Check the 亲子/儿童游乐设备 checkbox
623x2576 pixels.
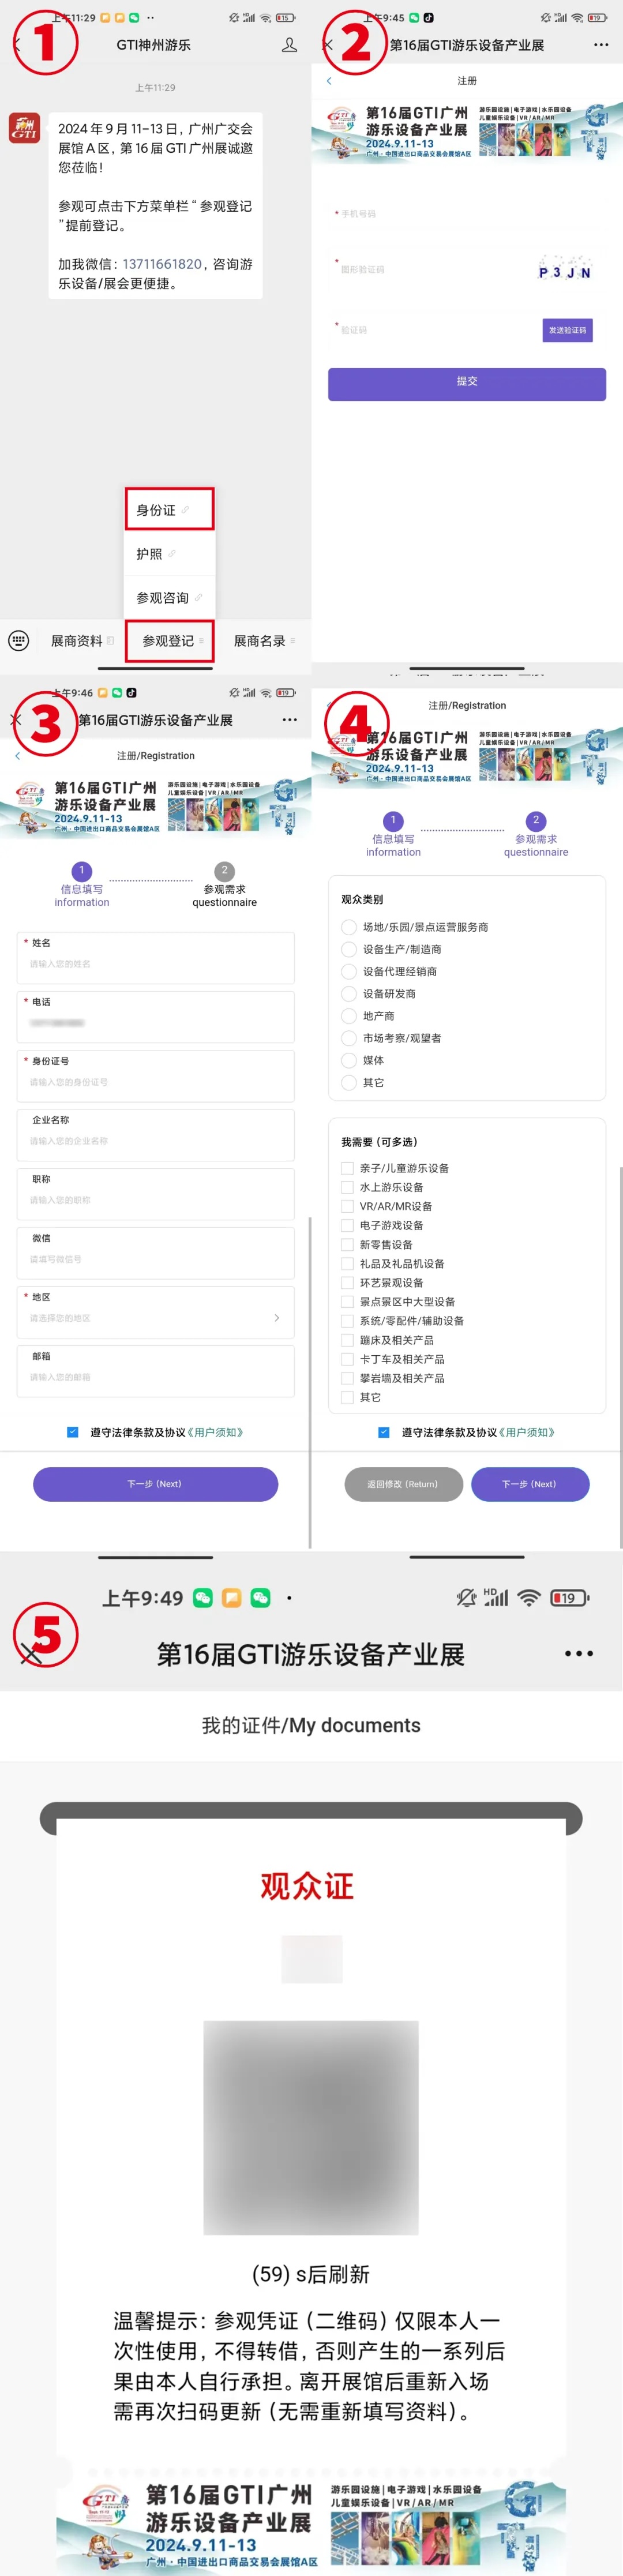tap(347, 1168)
